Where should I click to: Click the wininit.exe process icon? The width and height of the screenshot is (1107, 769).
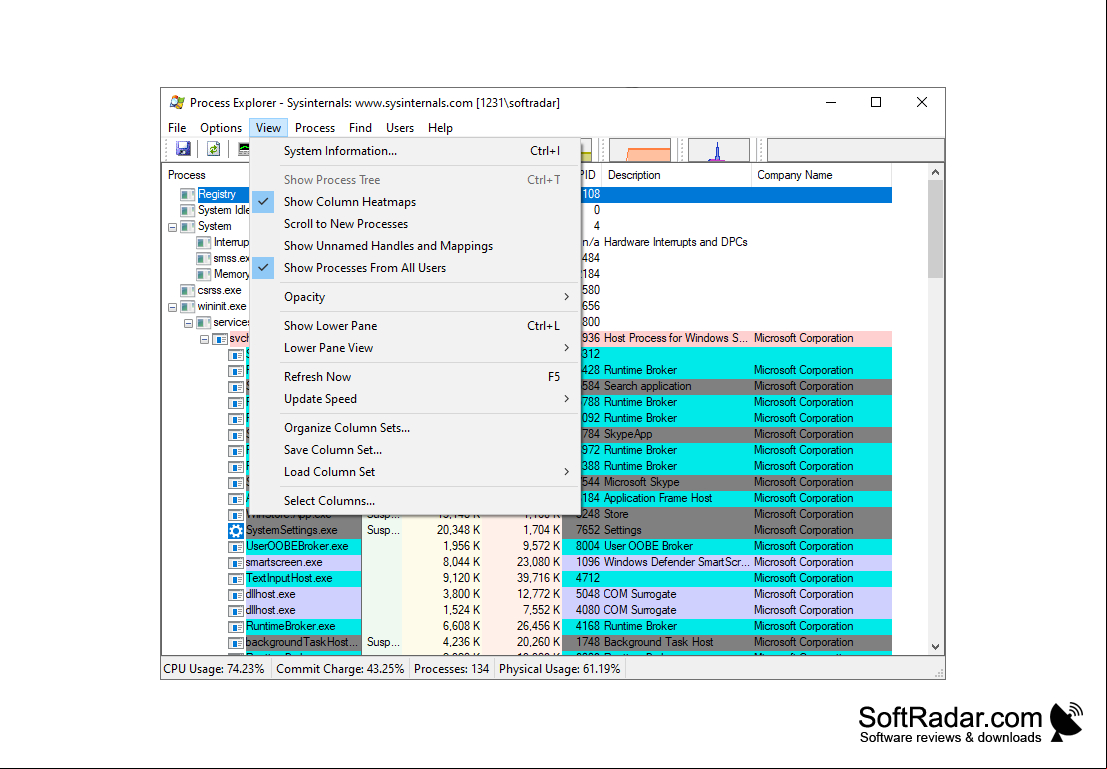click(187, 306)
